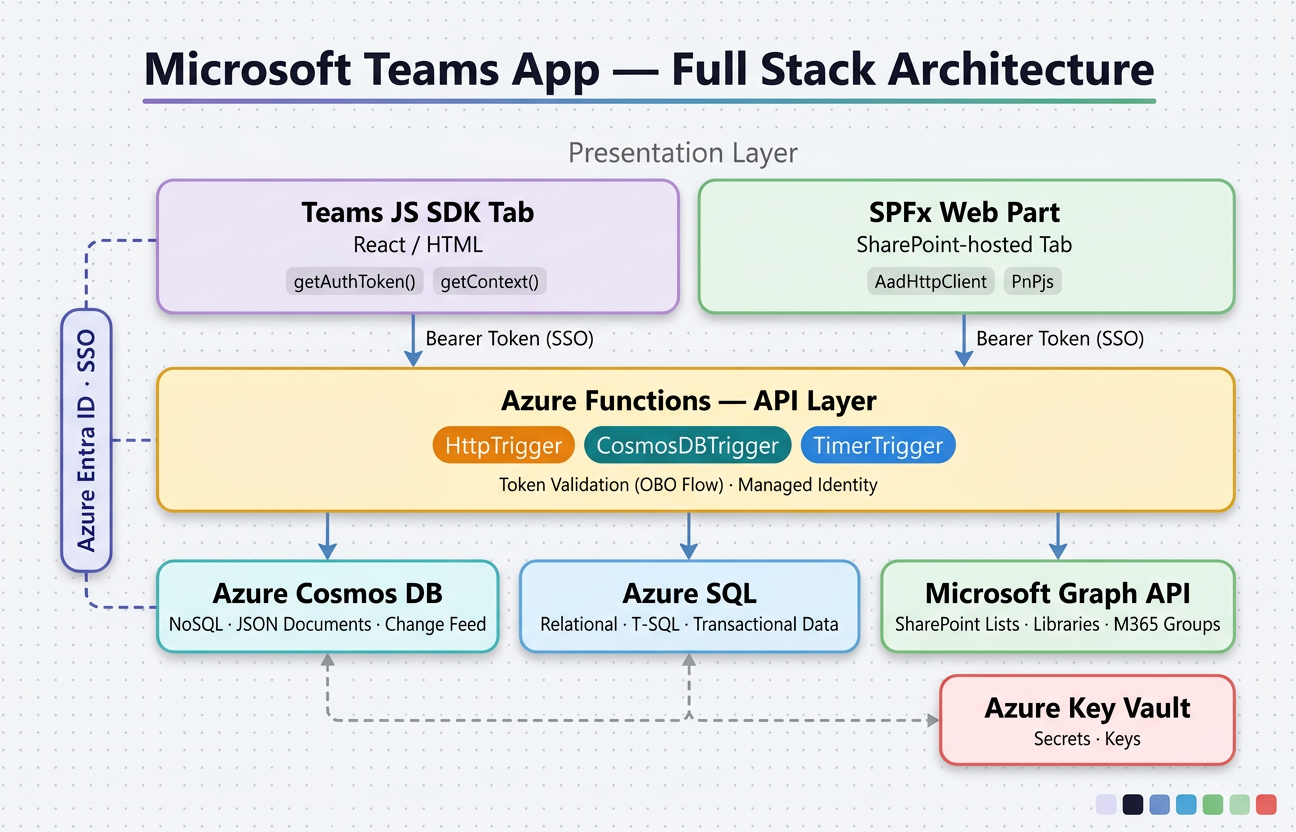Select the CosmosDBTrigger badge
Viewport: 1296px width, 832px height.
[688, 445]
